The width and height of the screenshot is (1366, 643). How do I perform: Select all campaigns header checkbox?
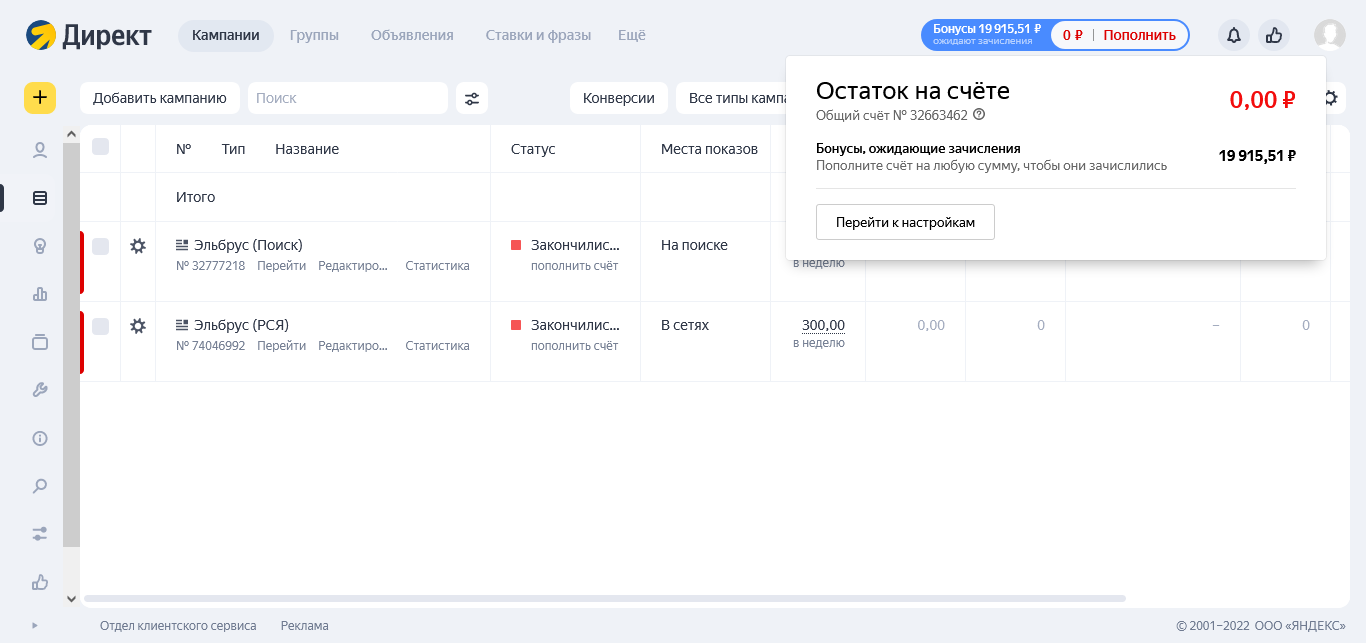(100, 147)
